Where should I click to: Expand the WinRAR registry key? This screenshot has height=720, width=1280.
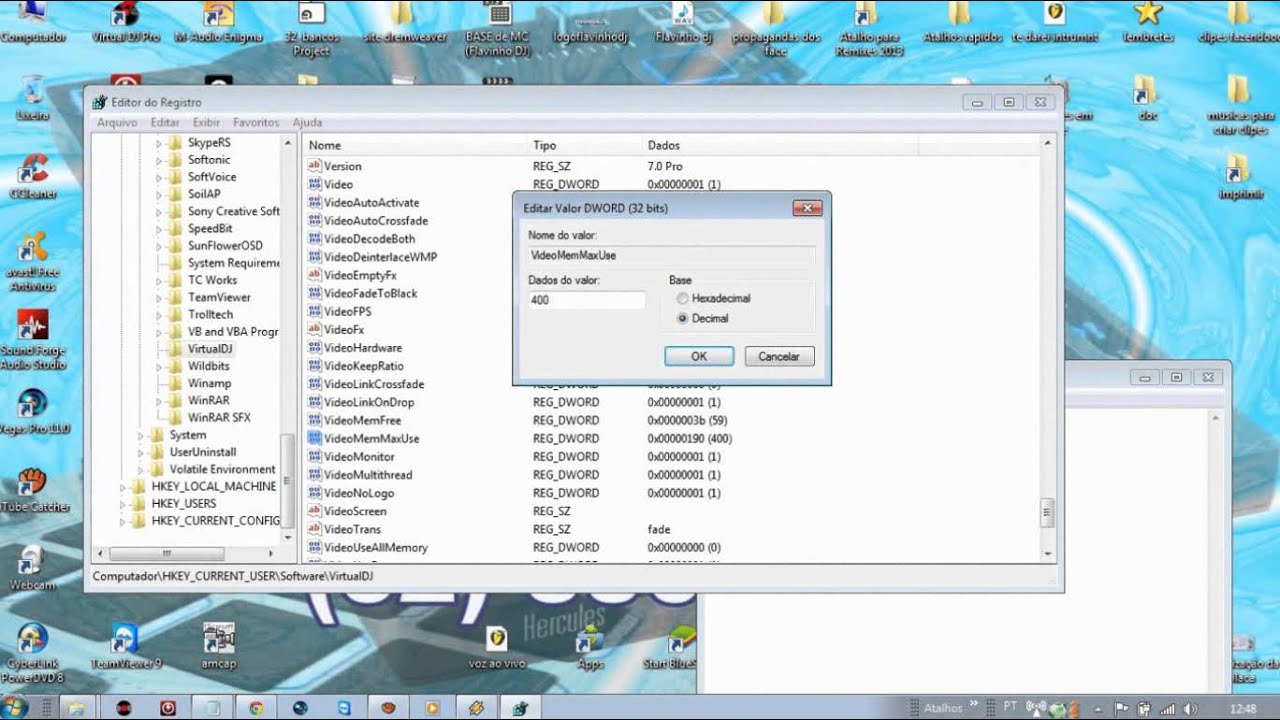coord(158,400)
